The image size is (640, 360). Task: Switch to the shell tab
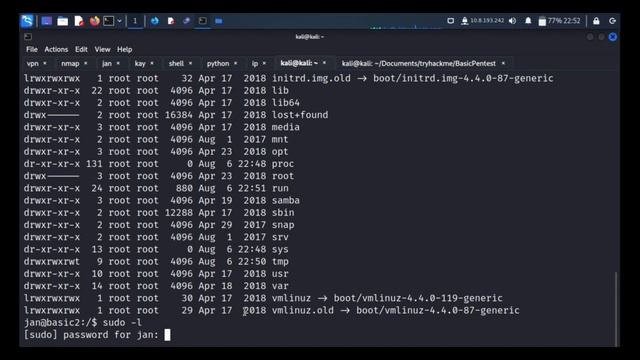pyautogui.click(x=176, y=64)
